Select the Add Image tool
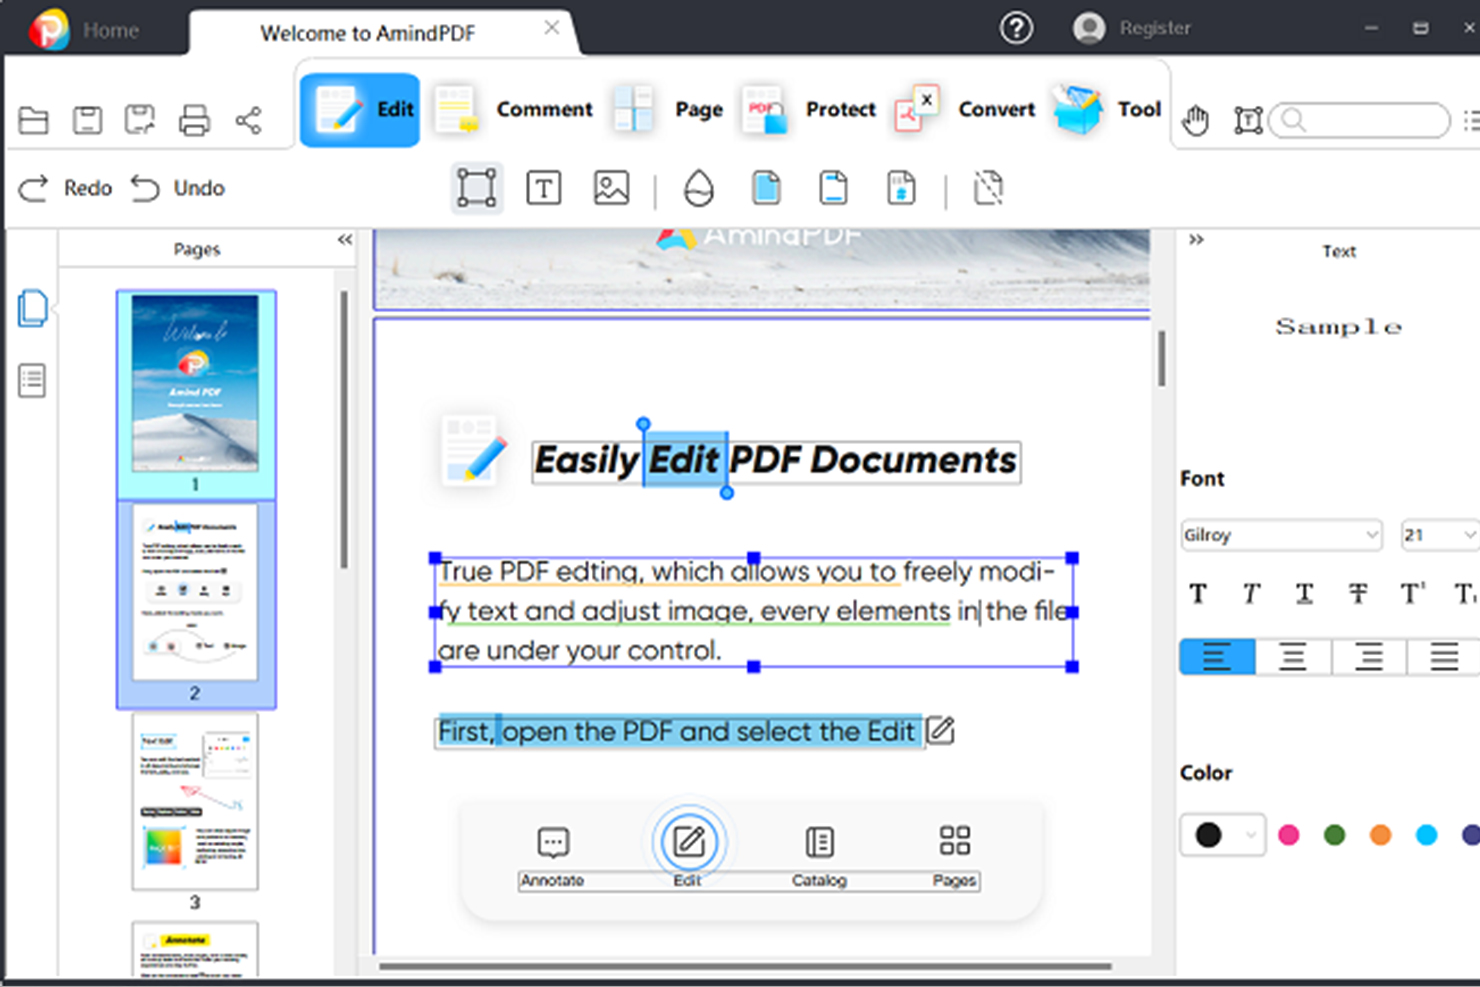This screenshot has width=1480, height=987. click(x=611, y=188)
